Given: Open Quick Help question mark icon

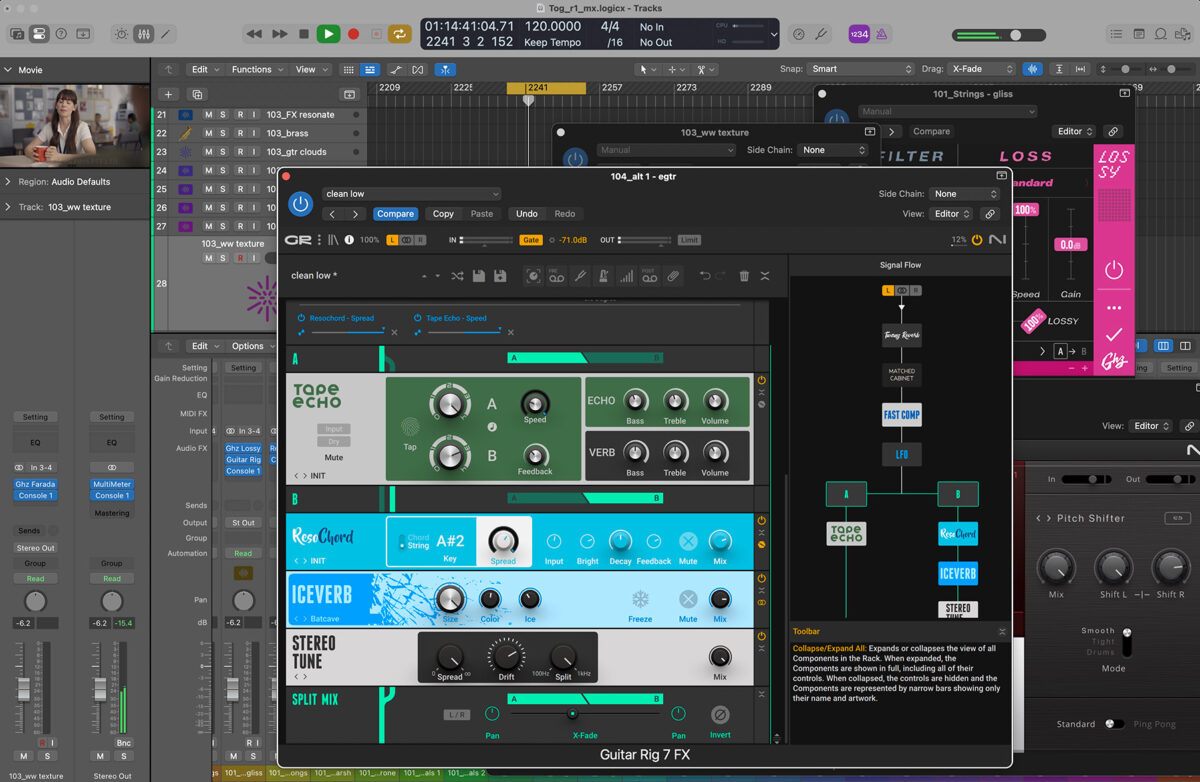Looking at the screenshot, I should (61, 34).
